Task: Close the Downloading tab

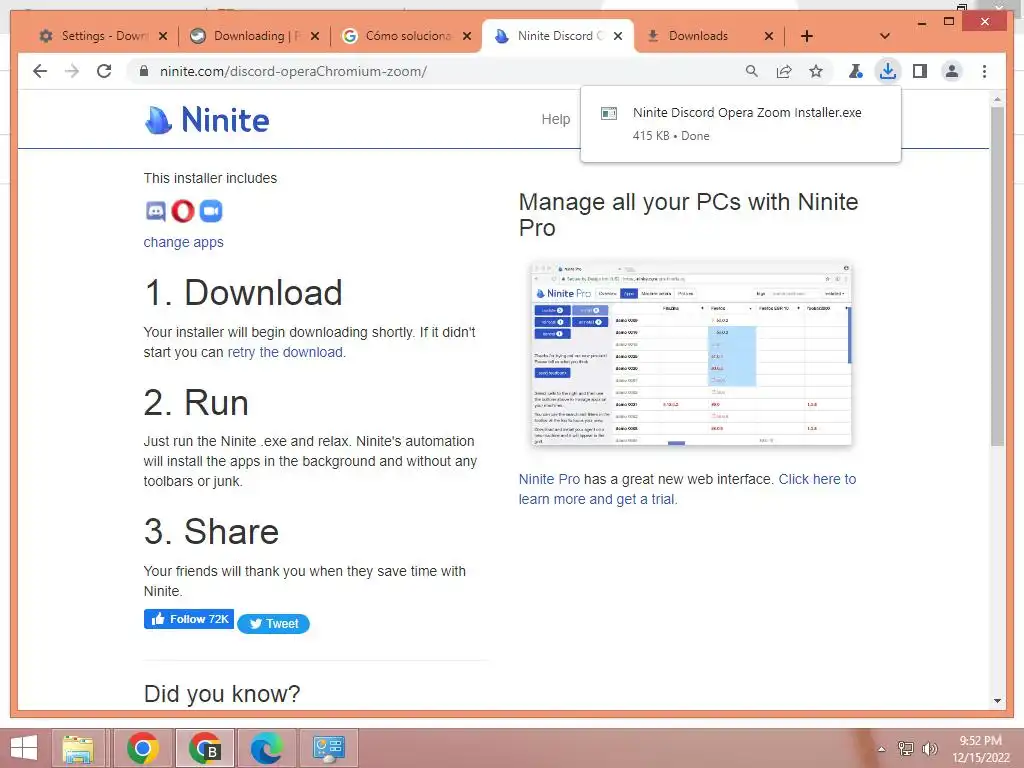Action: [315, 36]
